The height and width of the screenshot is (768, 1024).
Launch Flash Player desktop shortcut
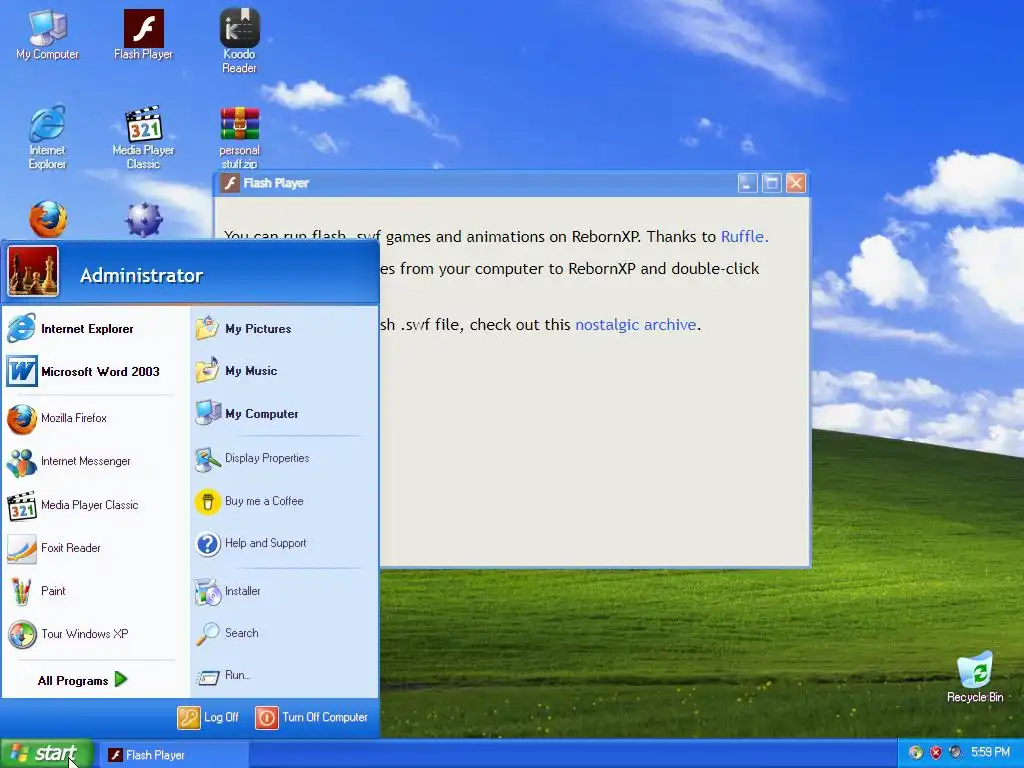tap(143, 36)
